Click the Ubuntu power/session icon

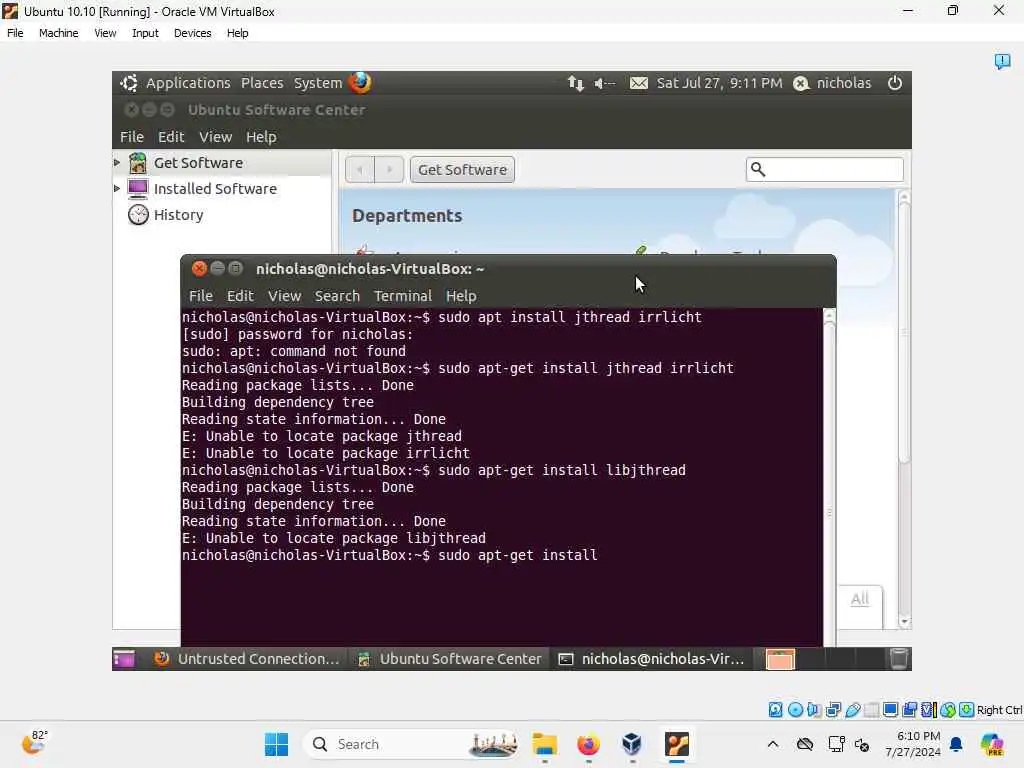895,83
